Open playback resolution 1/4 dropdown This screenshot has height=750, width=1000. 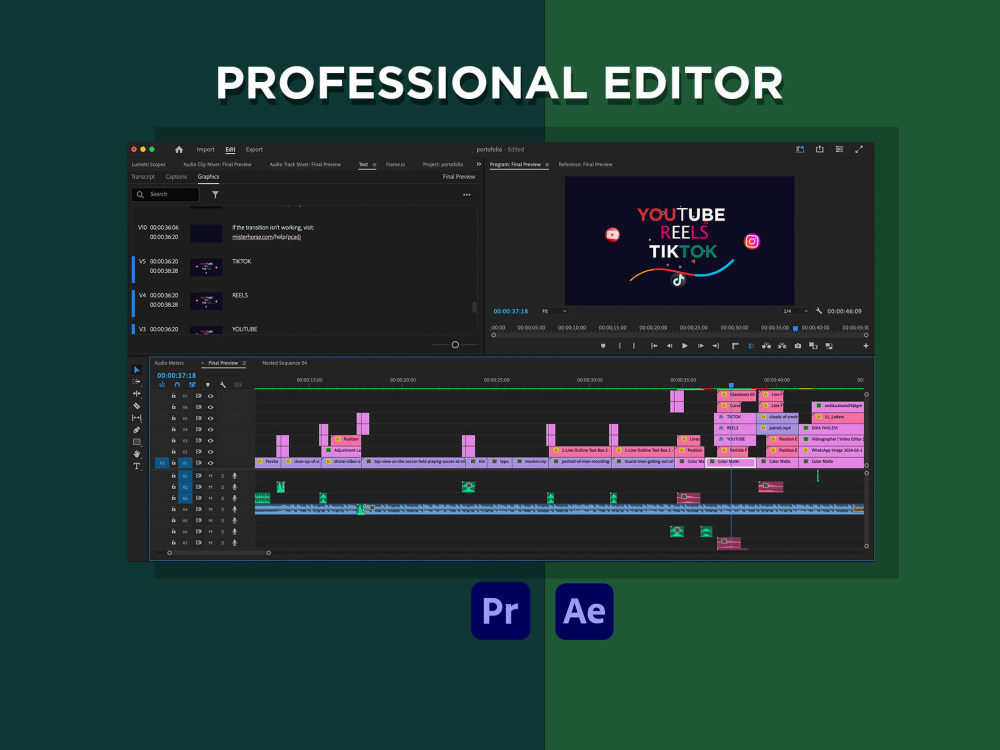point(795,311)
